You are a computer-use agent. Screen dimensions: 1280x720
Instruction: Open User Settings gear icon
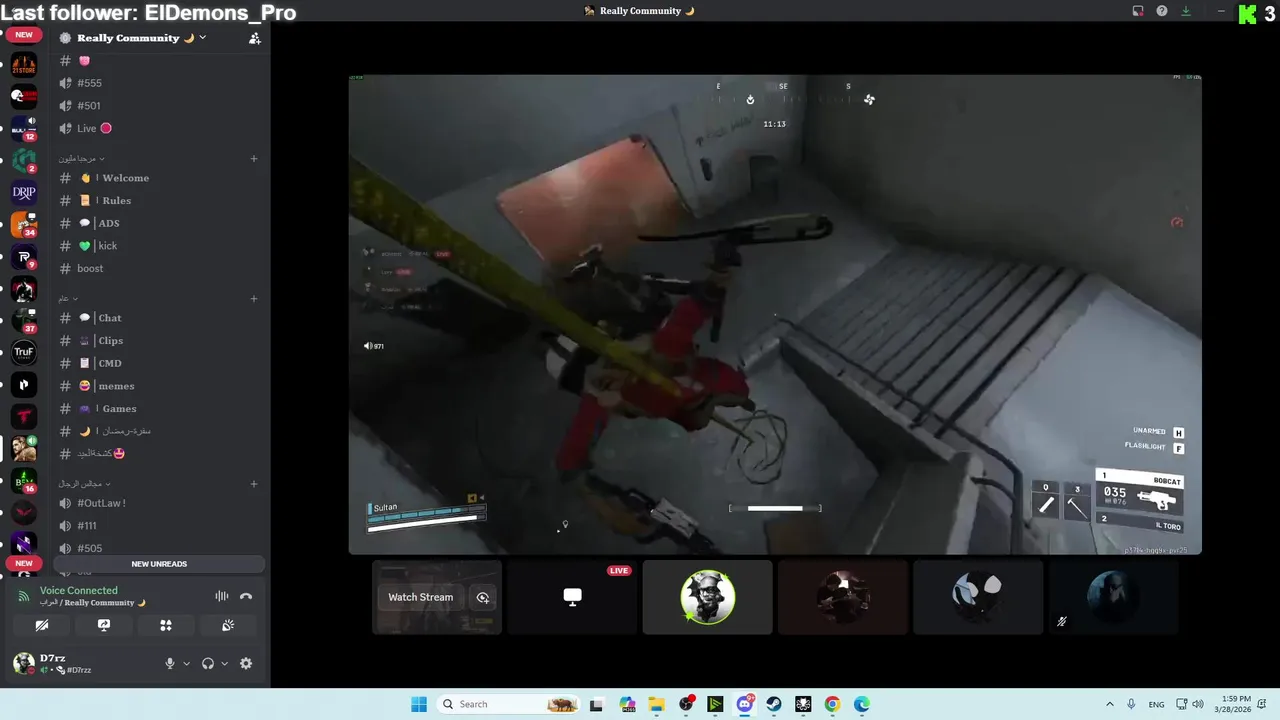246,664
